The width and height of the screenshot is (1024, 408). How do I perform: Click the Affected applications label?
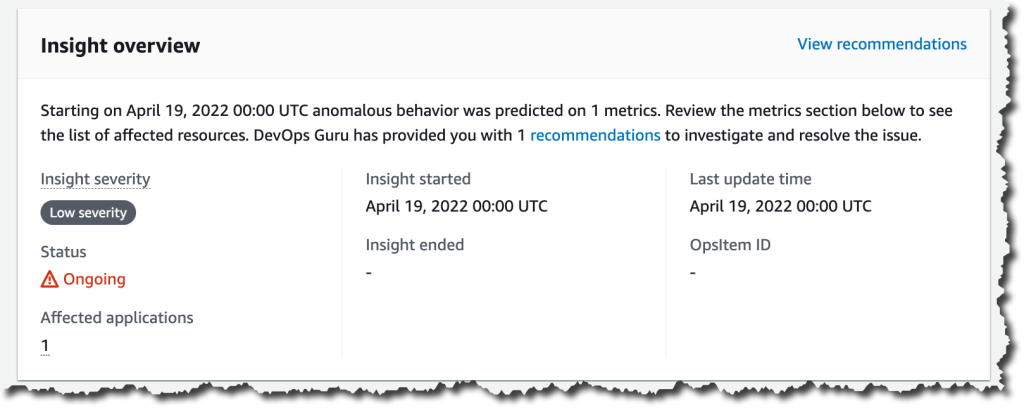pos(117,318)
